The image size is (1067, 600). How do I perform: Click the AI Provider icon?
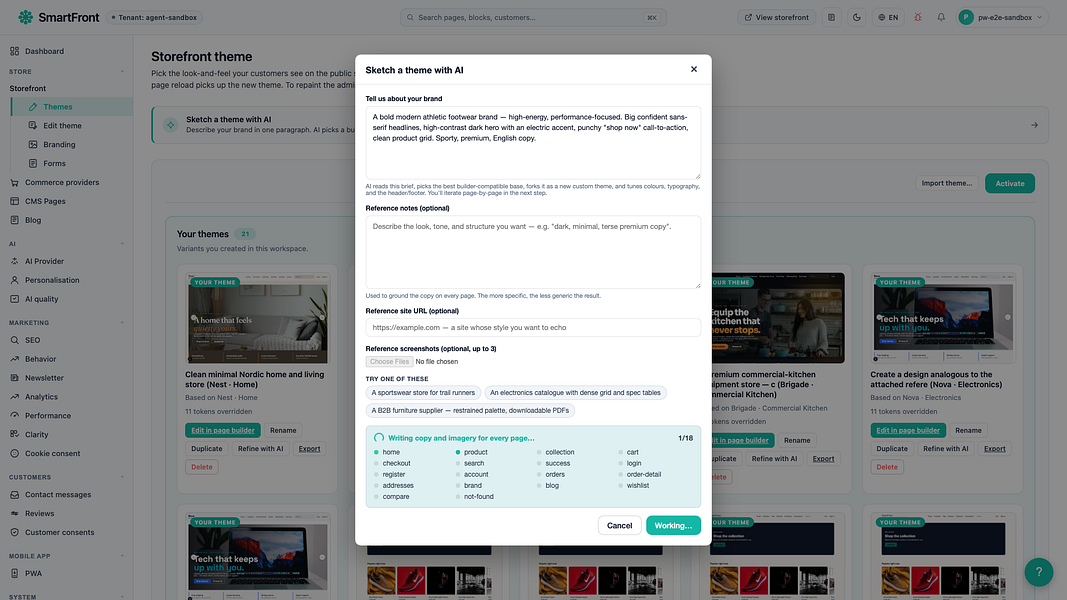pyautogui.click(x=14, y=261)
